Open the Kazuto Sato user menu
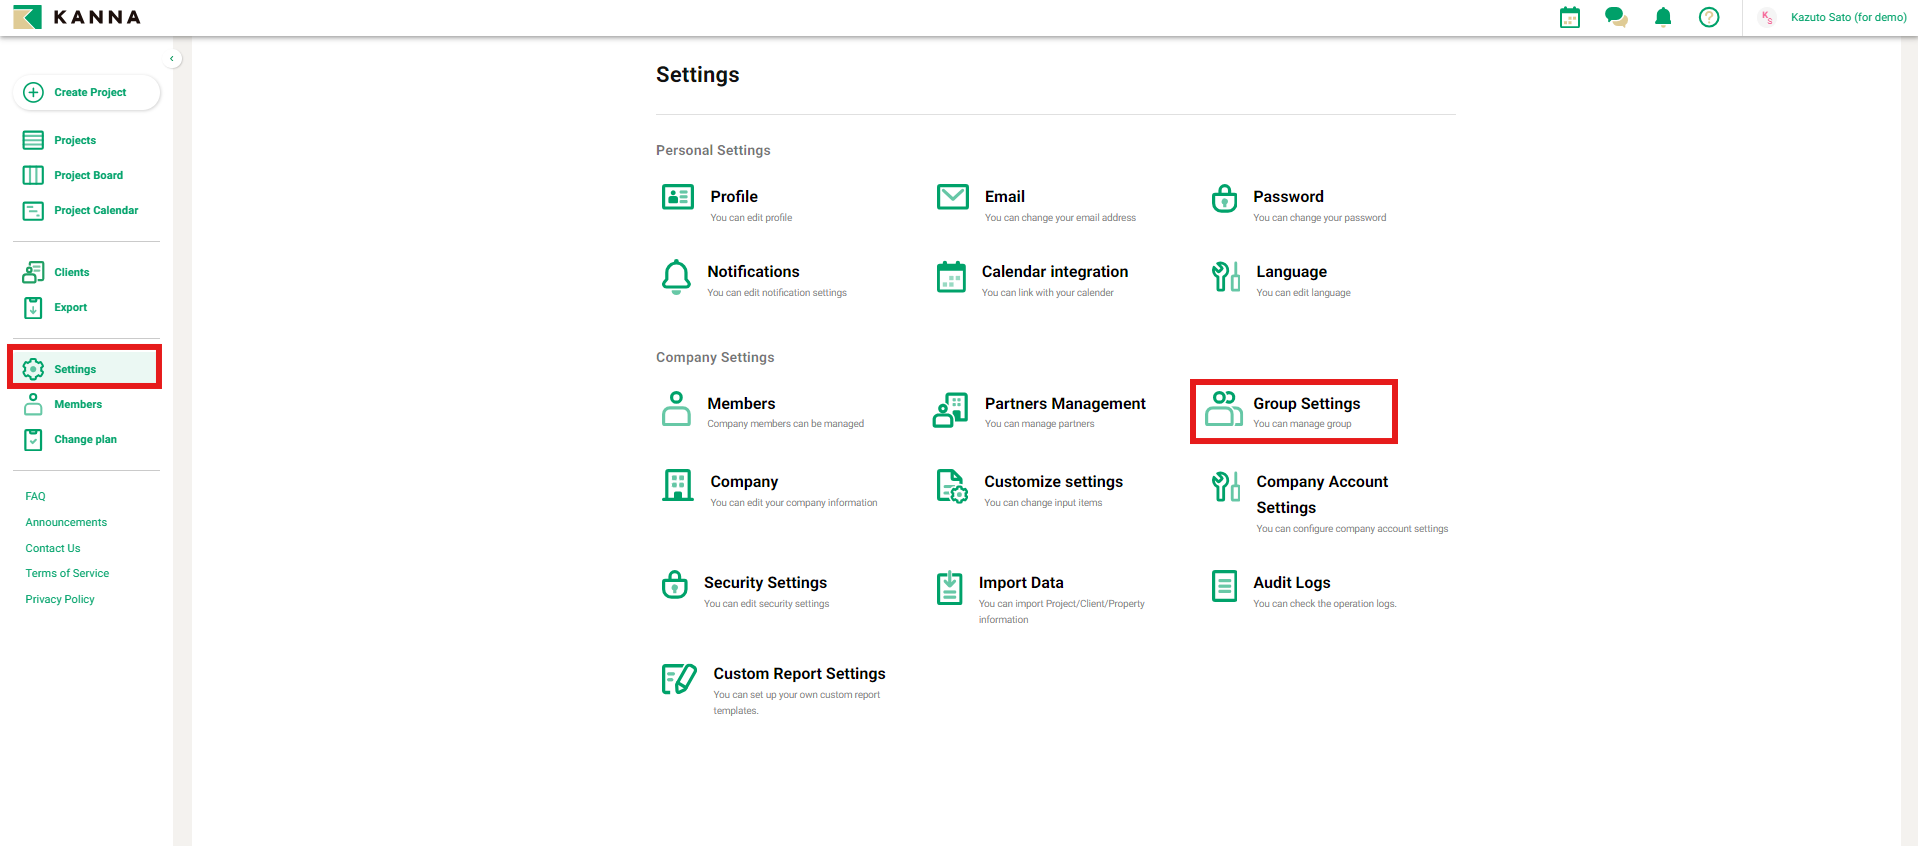 point(1834,17)
